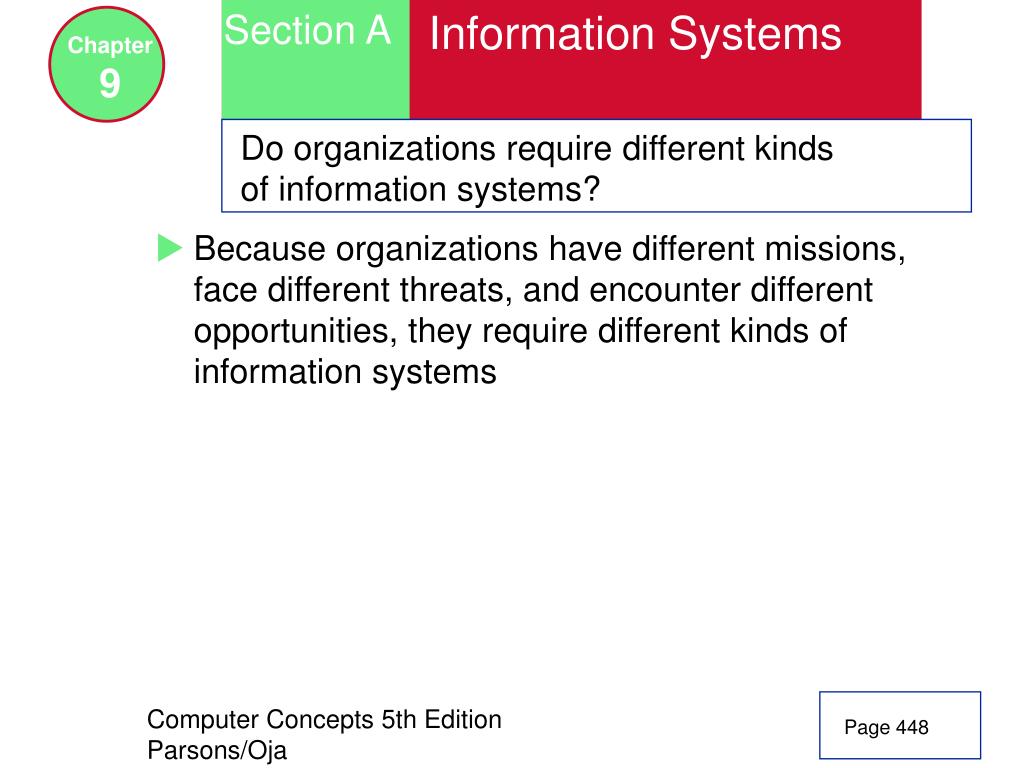Image resolution: width=1024 pixels, height=768 pixels.
Task: Click the Computer Concepts 5th Edition footer text
Action: point(324,719)
